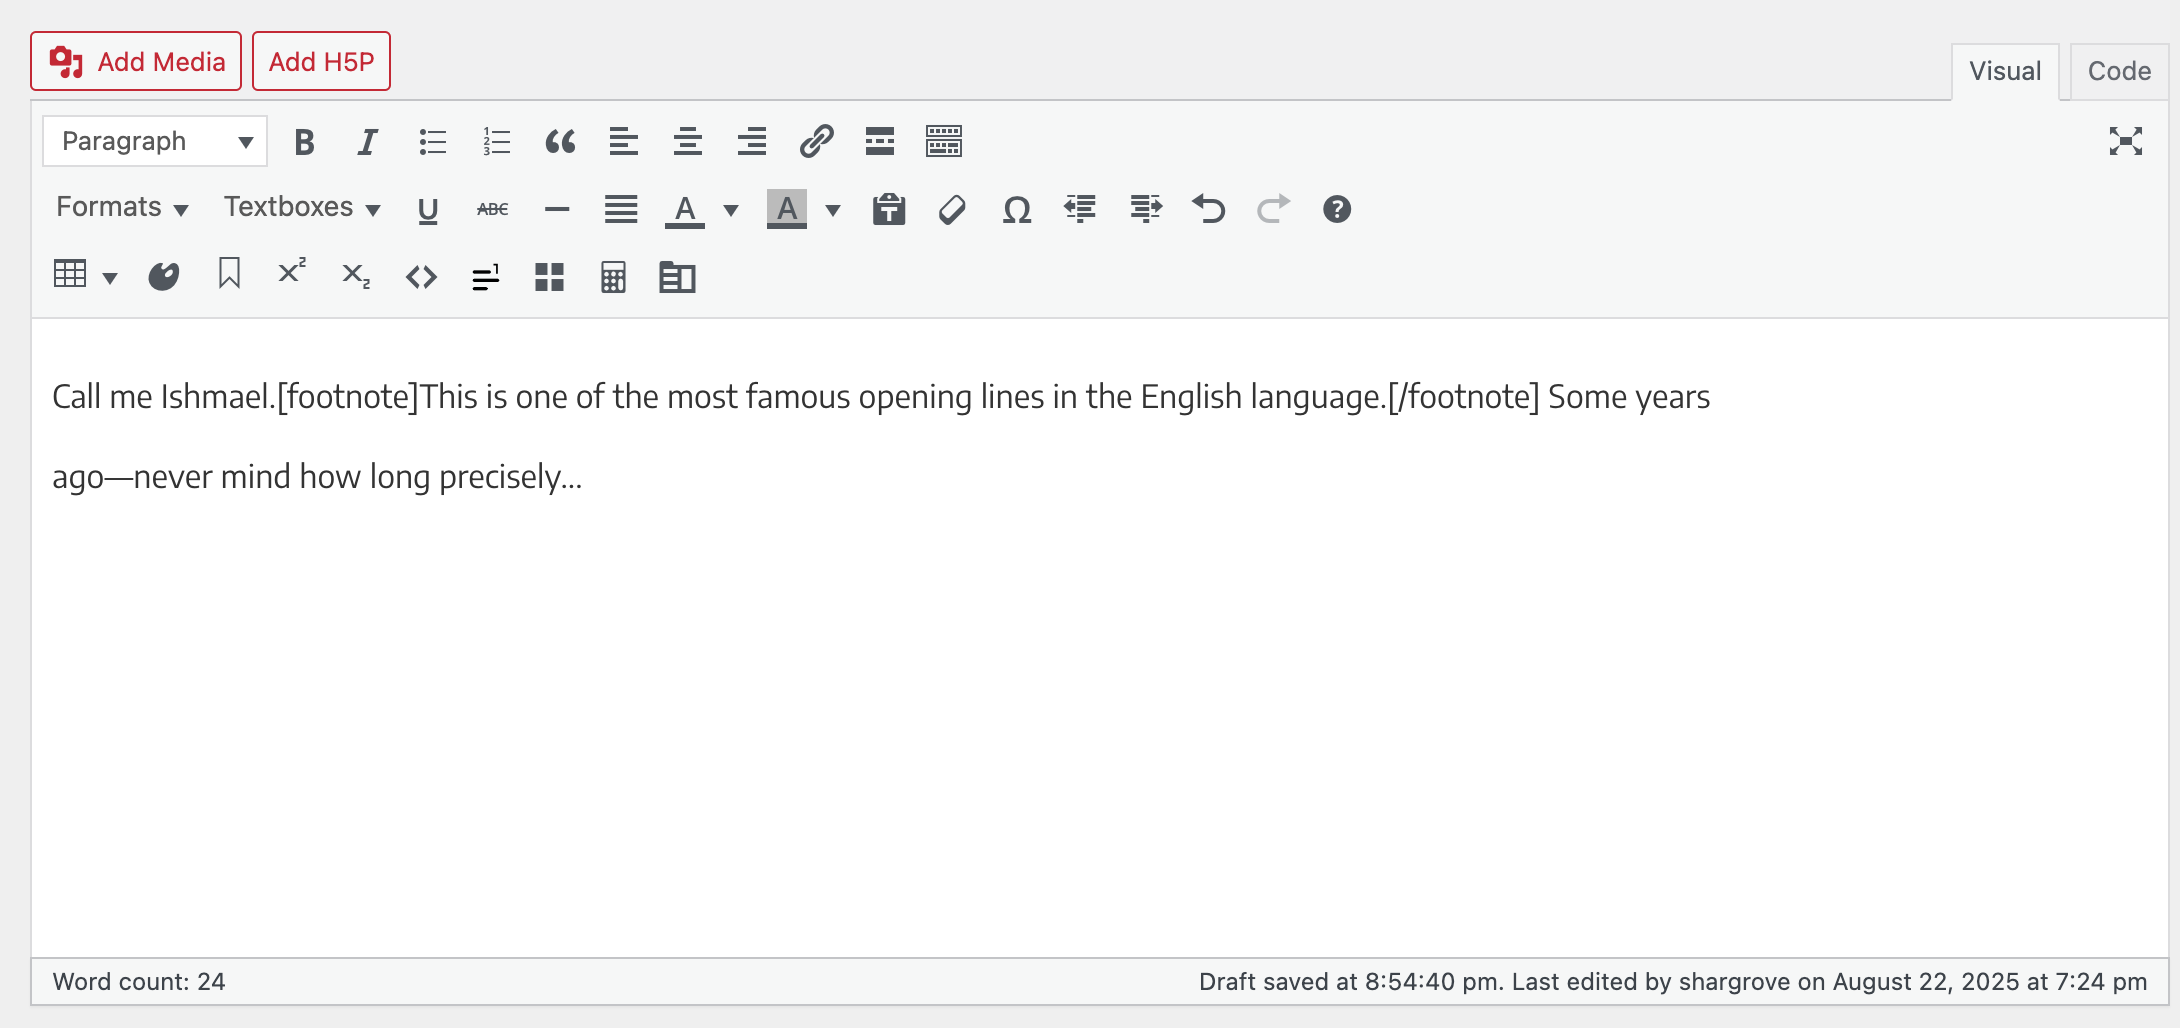Click the Paste as text icon
Screen dimensions: 2180x1028
888,210
